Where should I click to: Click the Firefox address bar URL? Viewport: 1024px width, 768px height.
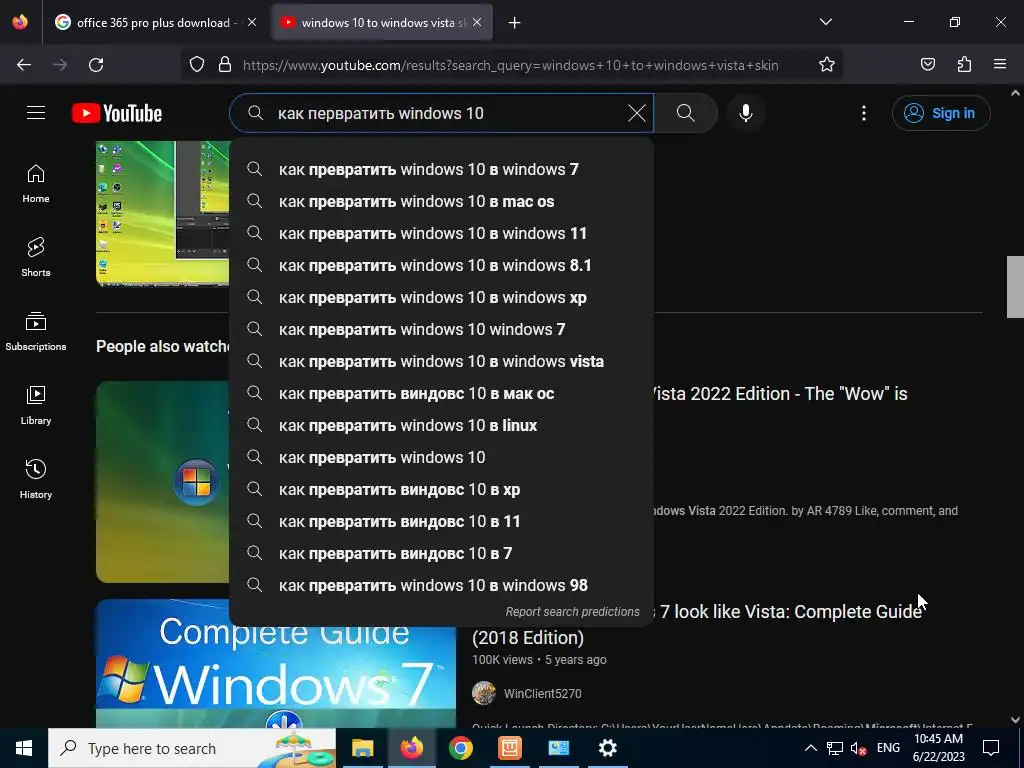click(x=510, y=65)
